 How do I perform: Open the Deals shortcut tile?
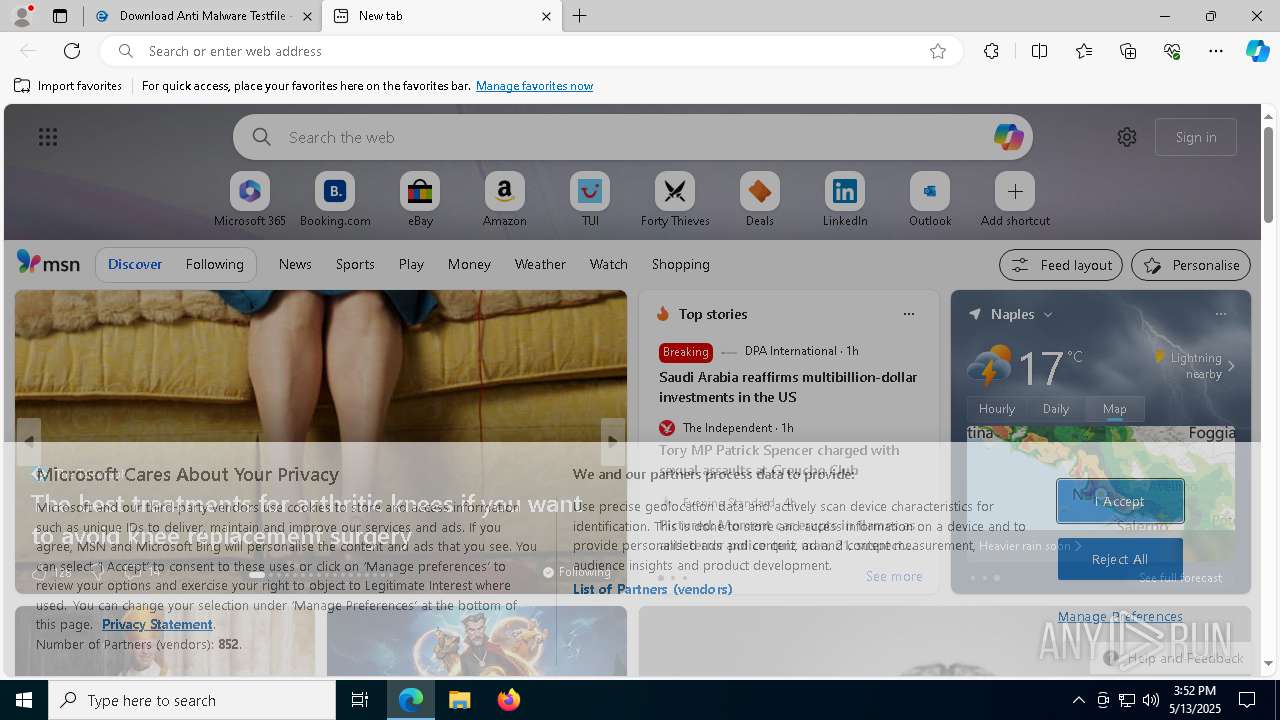pyautogui.click(x=760, y=200)
